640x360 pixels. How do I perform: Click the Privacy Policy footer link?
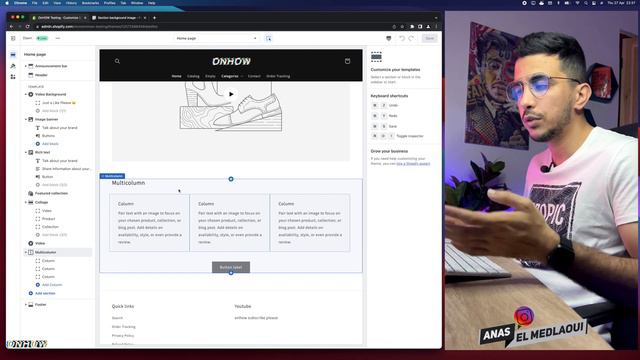pyautogui.click(x=123, y=336)
